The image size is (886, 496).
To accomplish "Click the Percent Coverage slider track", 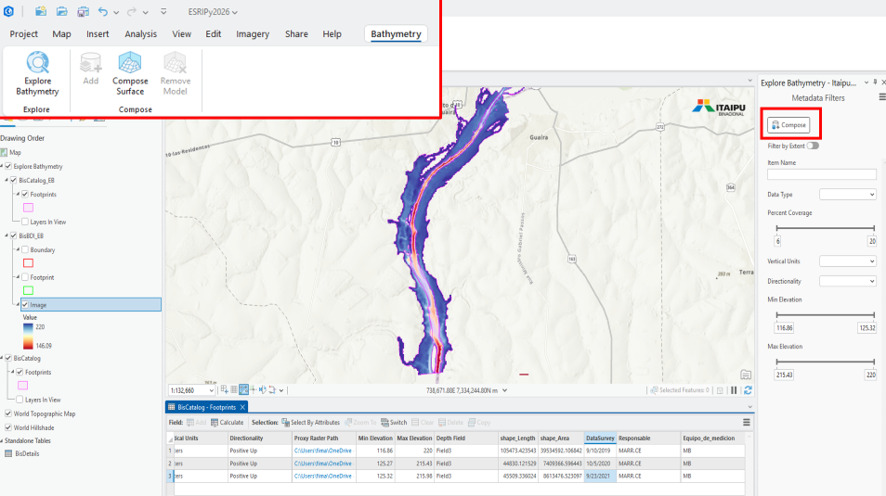I will 825,228.
